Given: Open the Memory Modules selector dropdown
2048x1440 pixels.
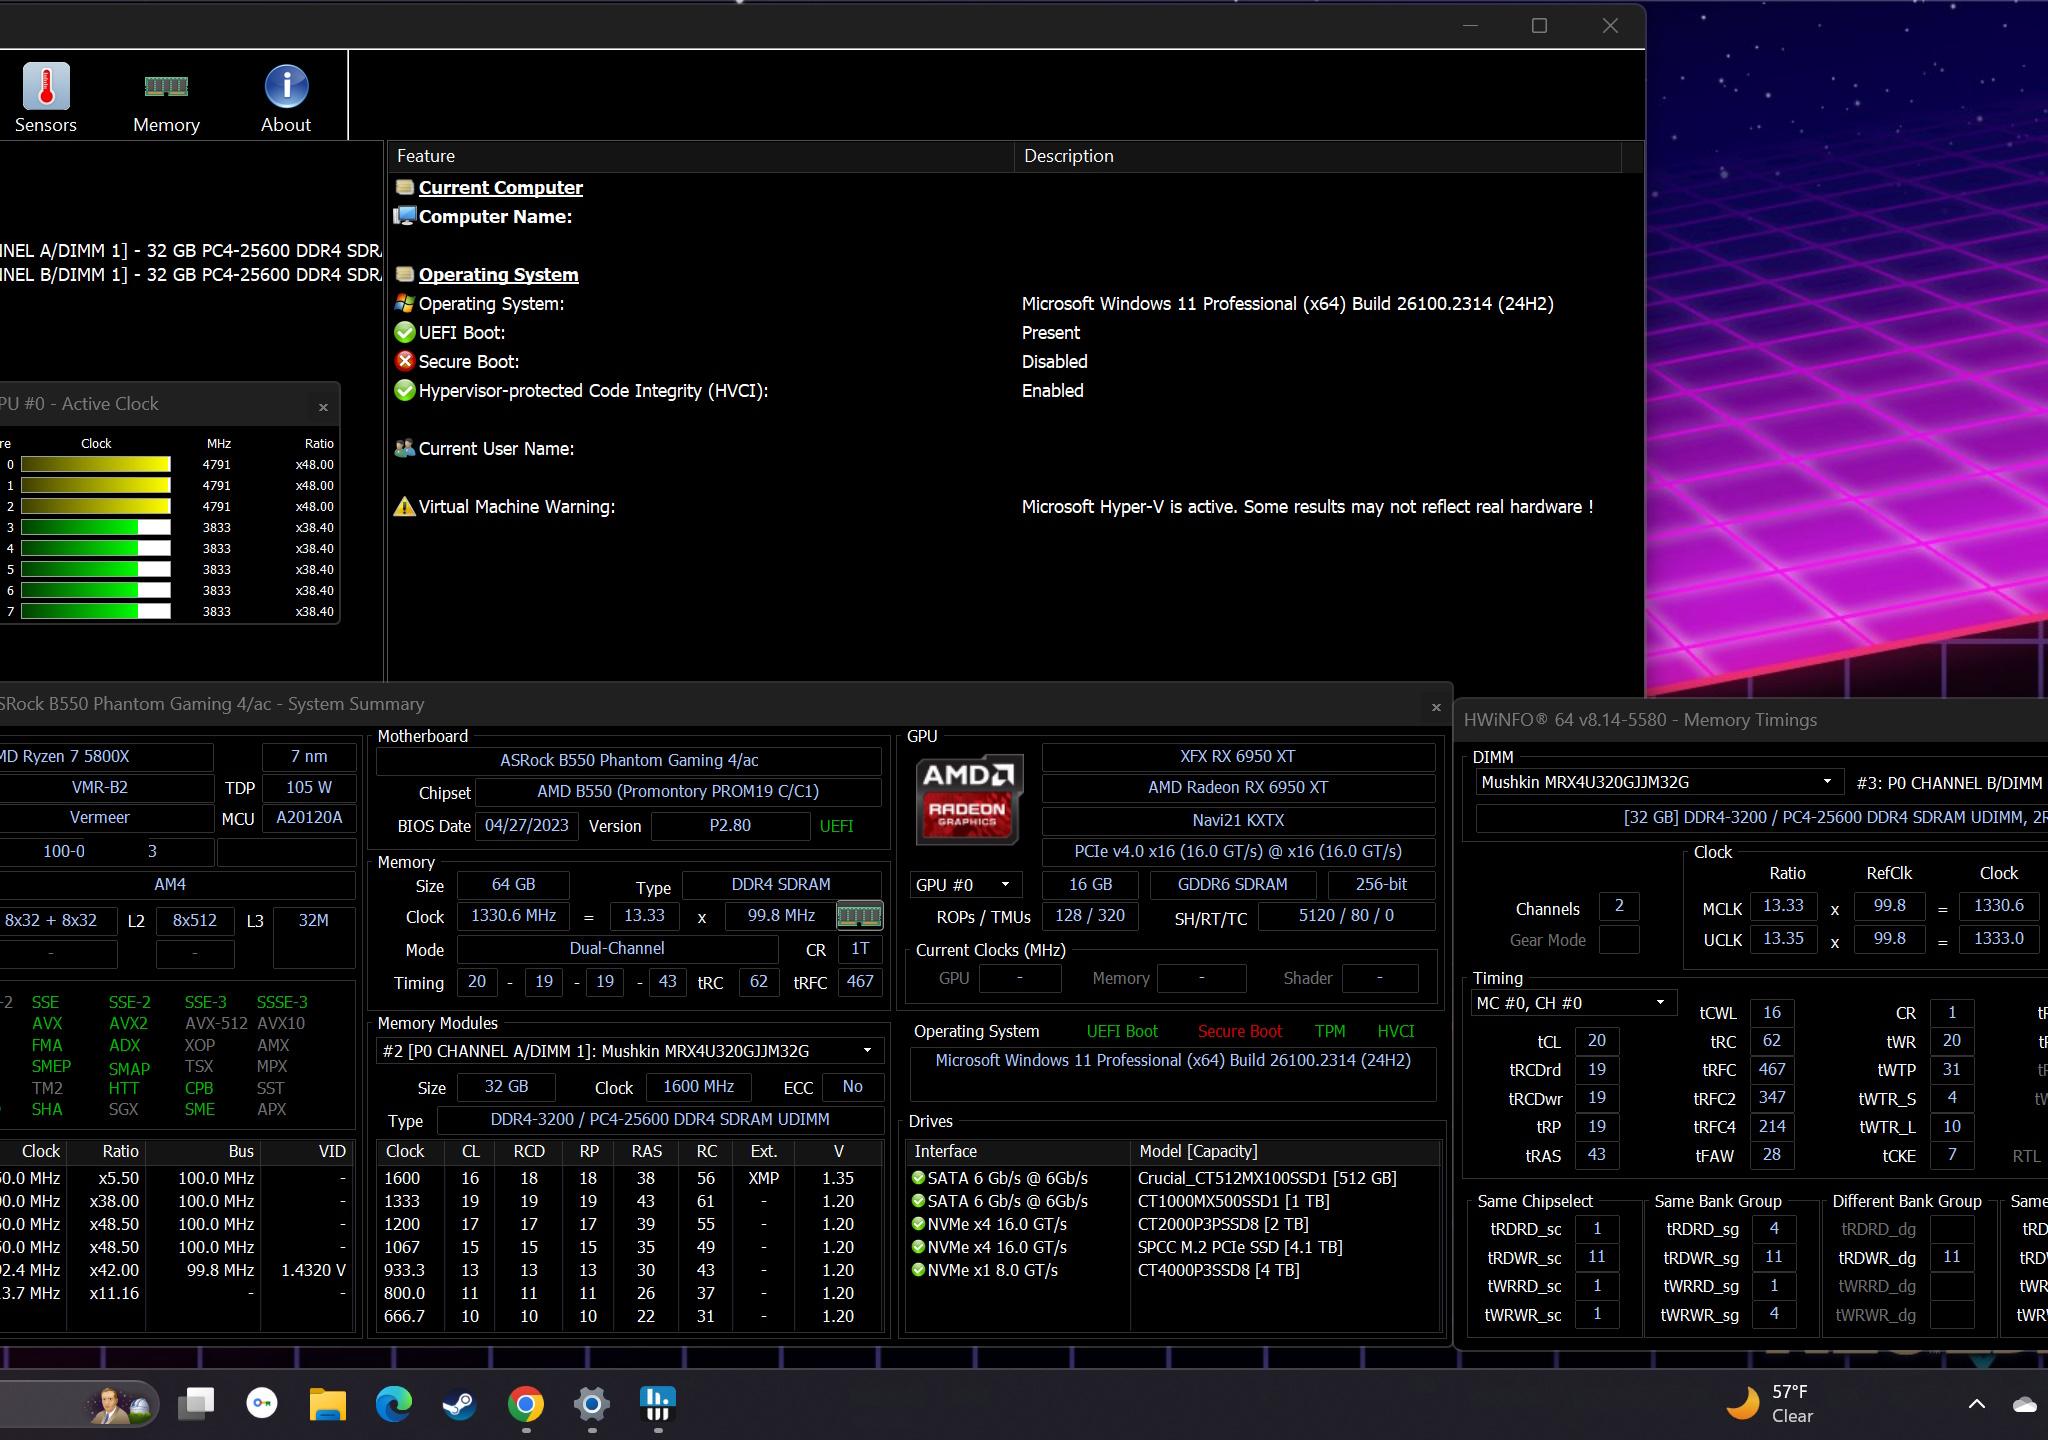Looking at the screenshot, I should [x=629, y=1051].
